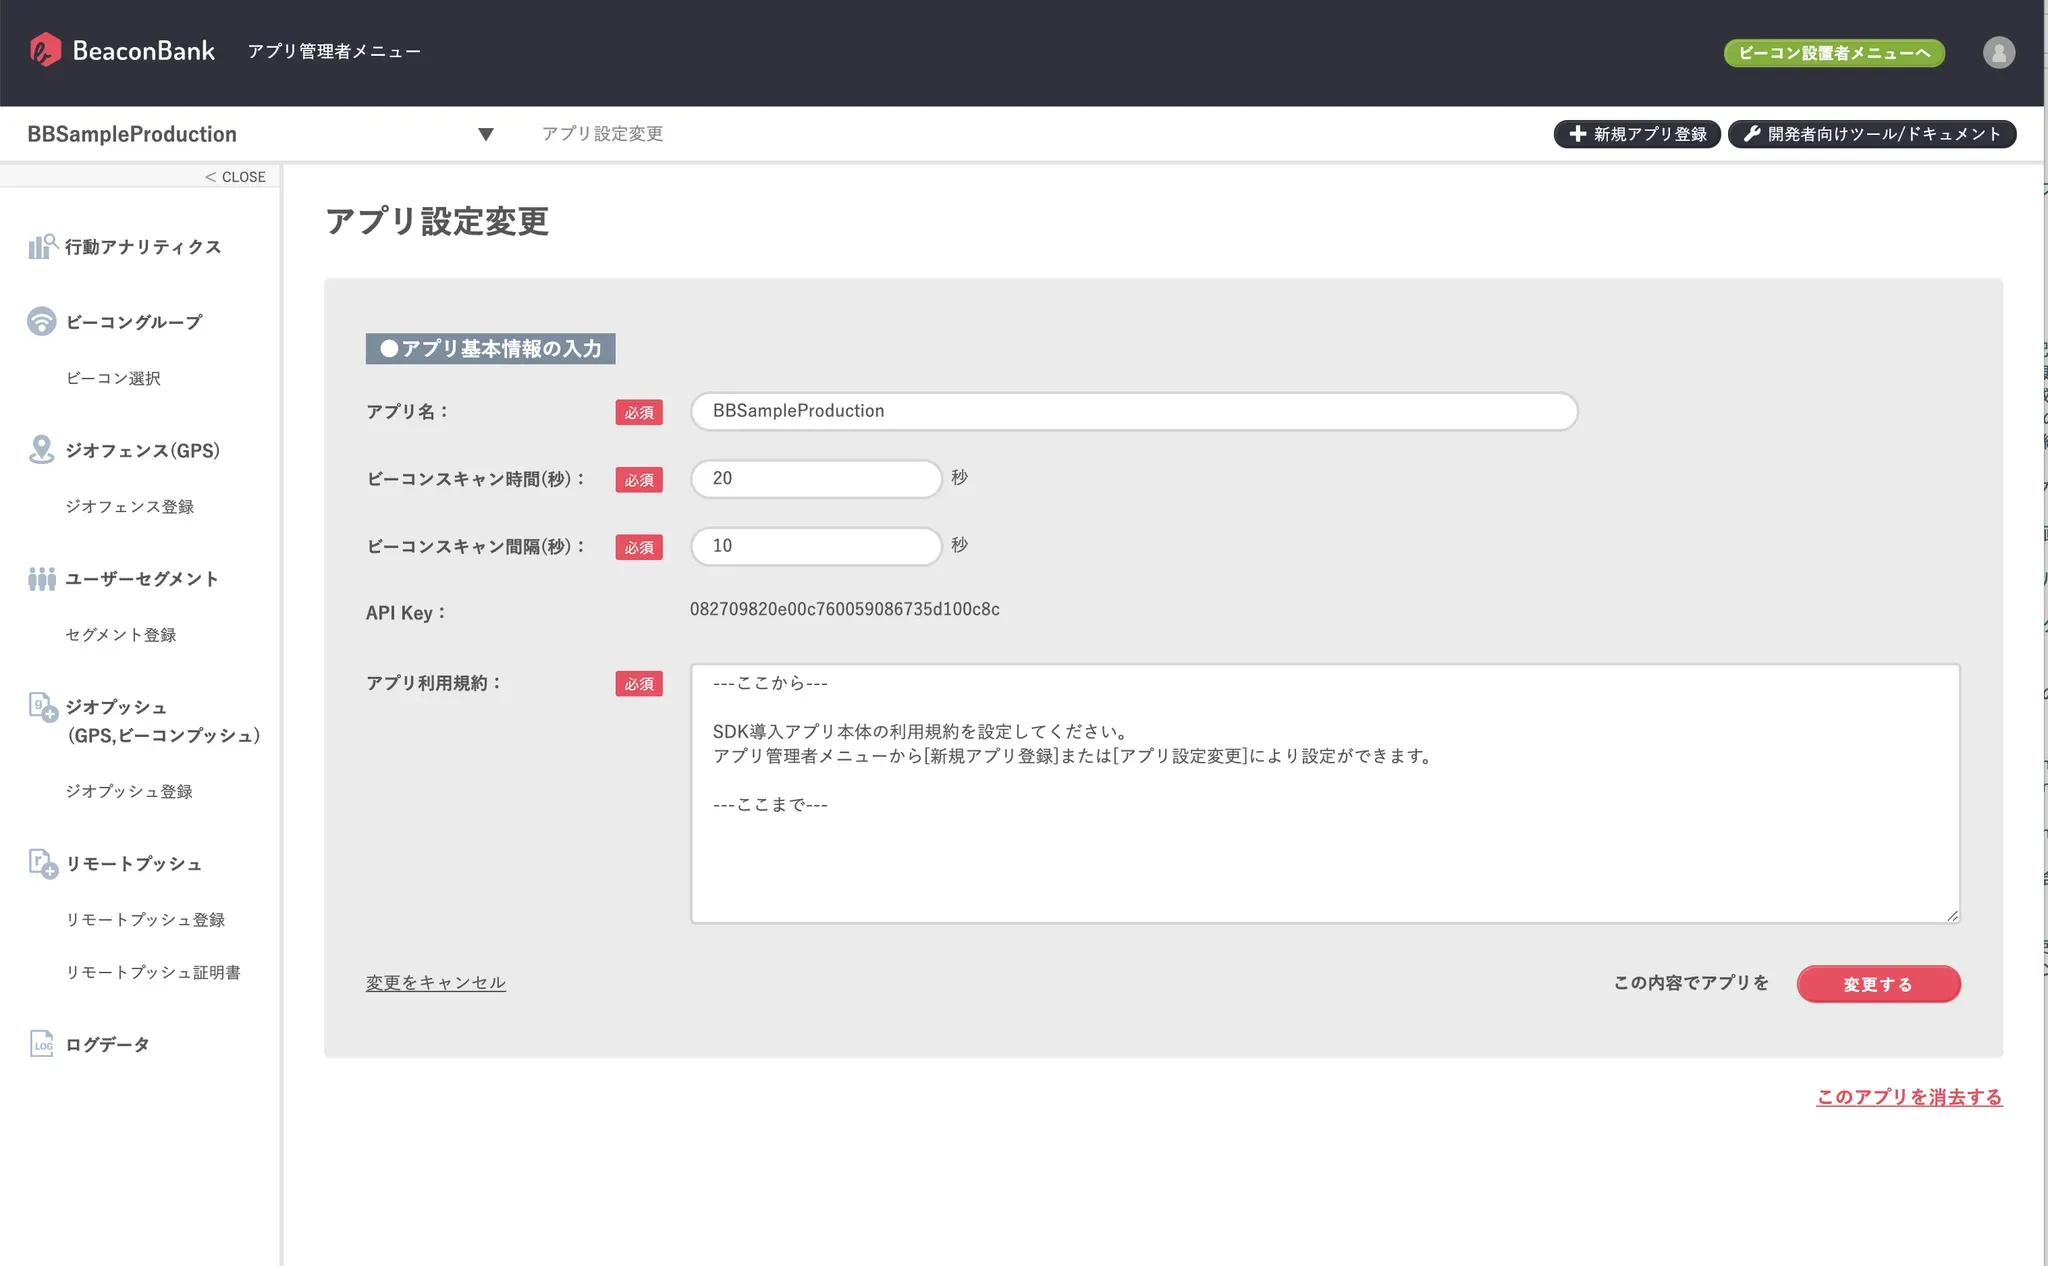Screen dimensions: 2048x1266
Task: Select ビーコン選択 in the sidebar
Action: pos(112,377)
